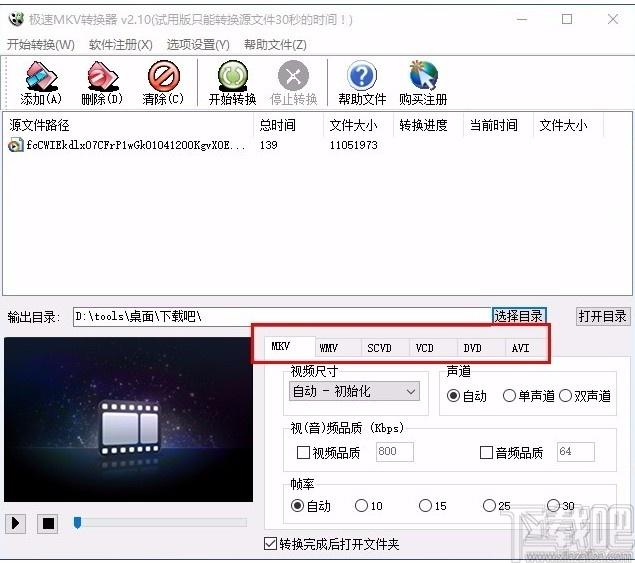Viewport: 635px width, 563px height.
Task: Select 自动 audio channel radio button
Action: pos(453,395)
